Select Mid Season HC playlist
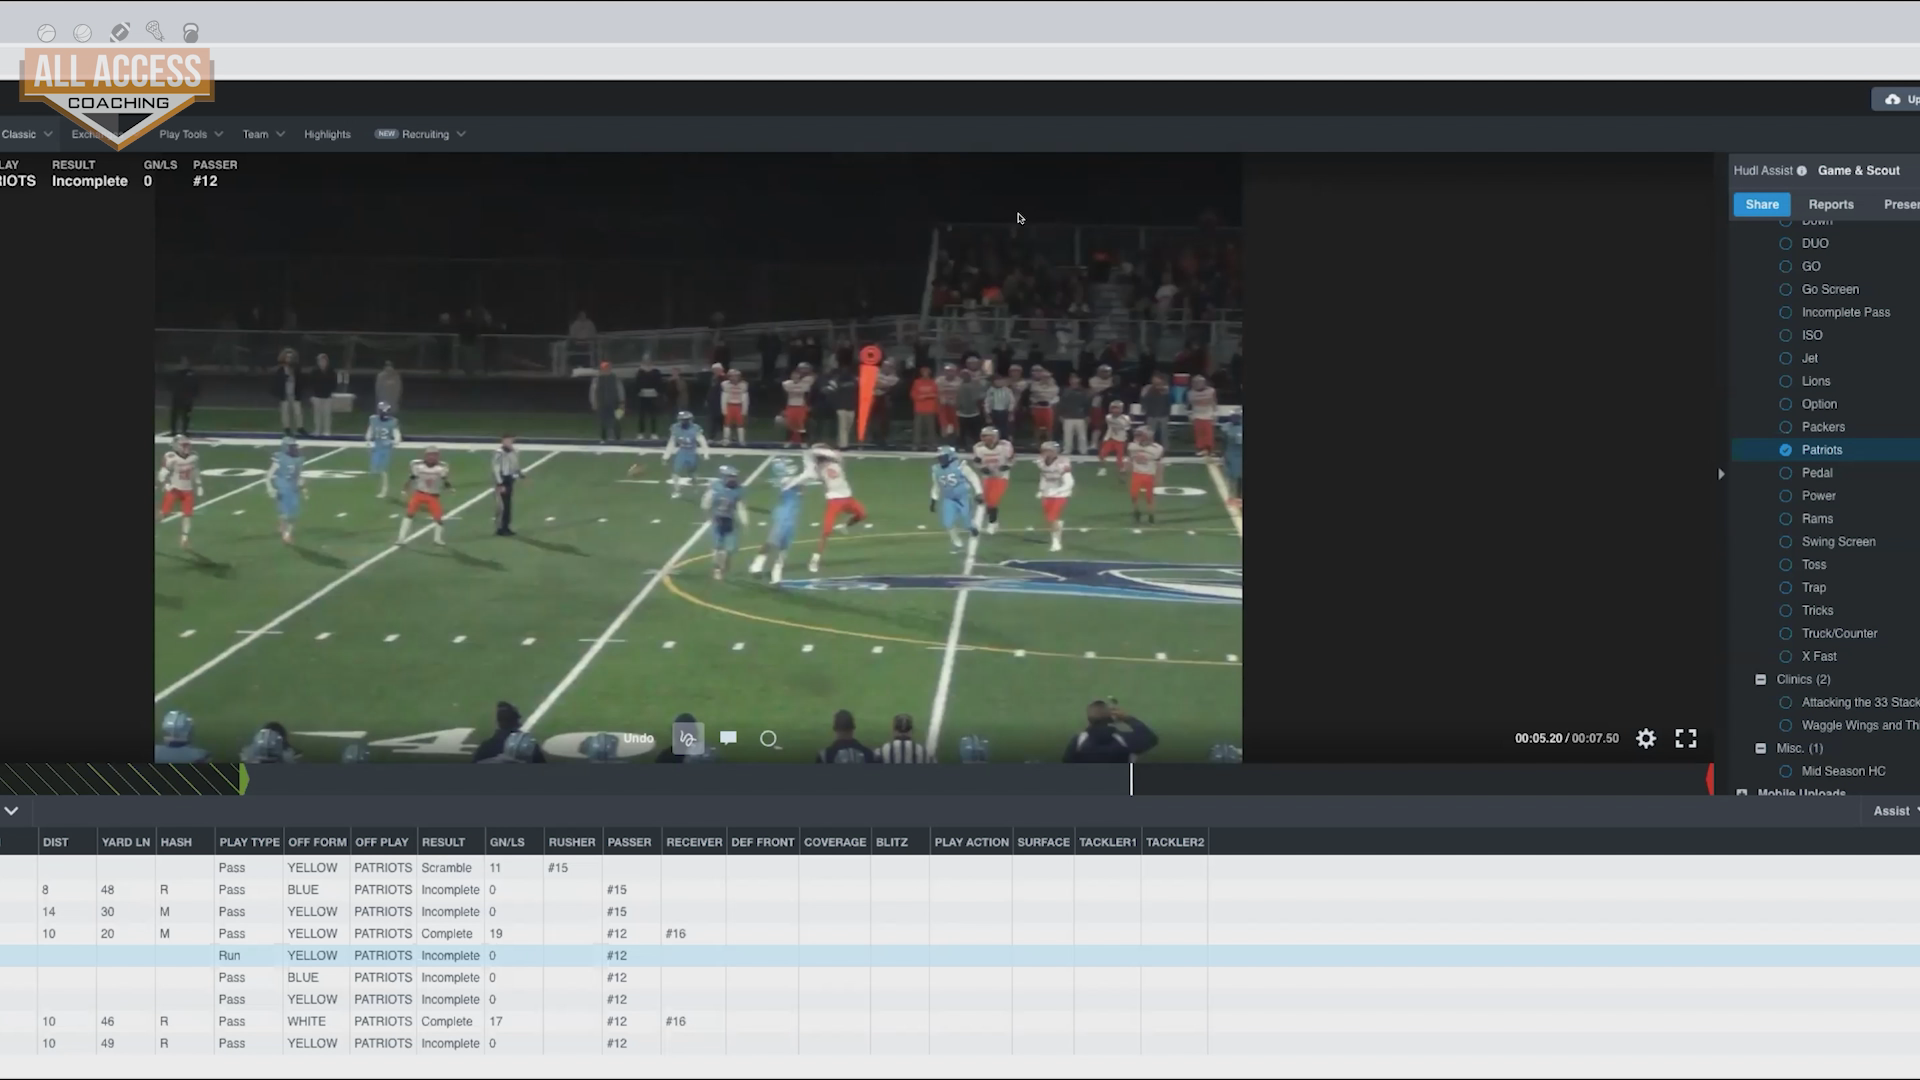The width and height of the screenshot is (1920, 1080). point(1785,772)
